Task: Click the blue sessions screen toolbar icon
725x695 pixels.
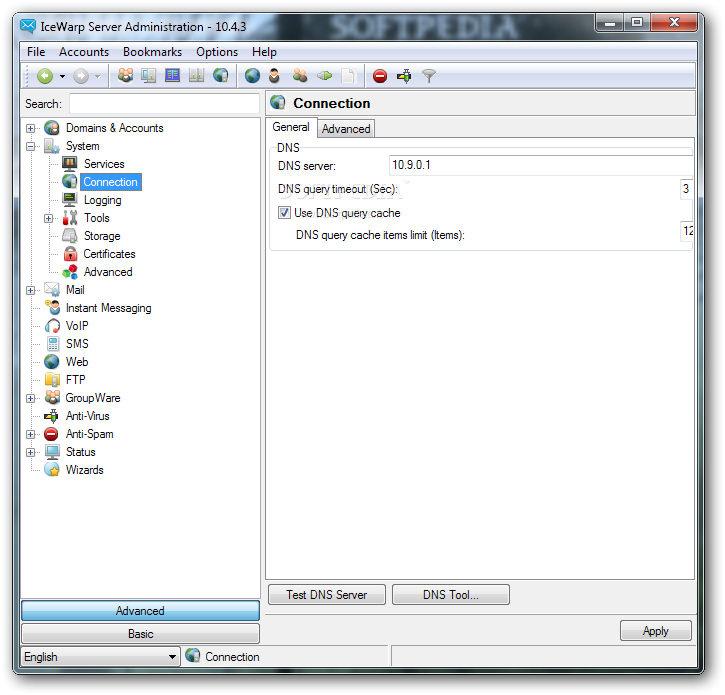Action: click(x=172, y=75)
